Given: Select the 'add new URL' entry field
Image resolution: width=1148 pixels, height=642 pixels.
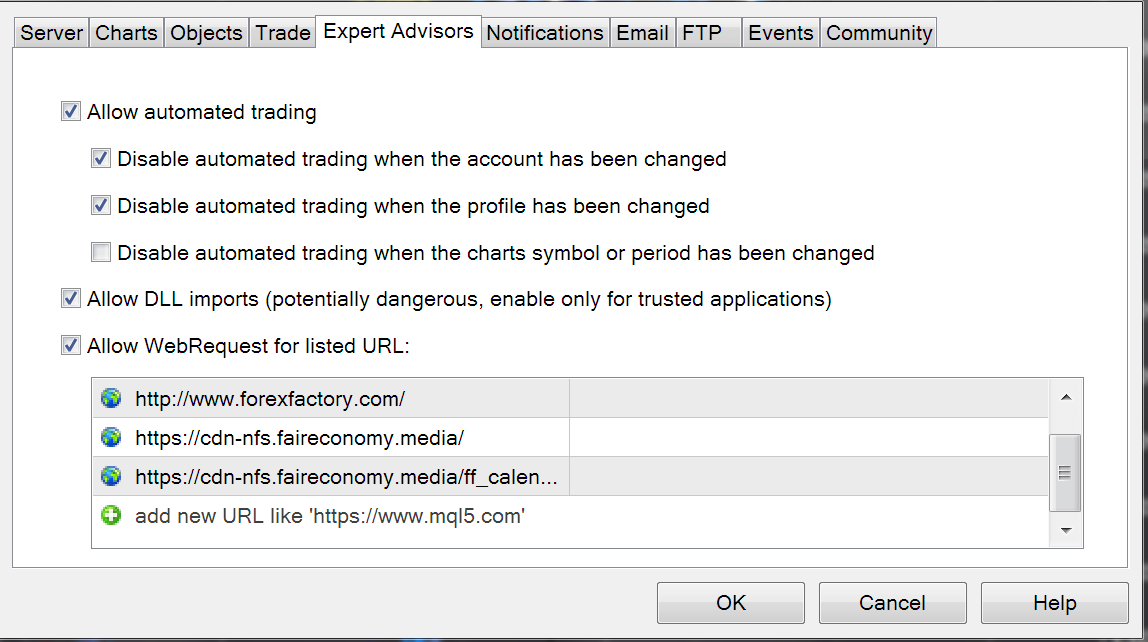Looking at the screenshot, I should tap(570, 516).
